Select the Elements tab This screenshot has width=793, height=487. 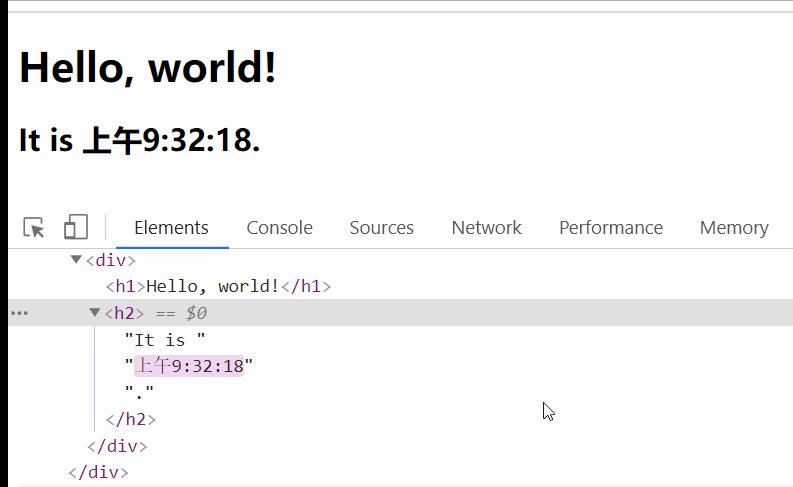click(x=171, y=228)
